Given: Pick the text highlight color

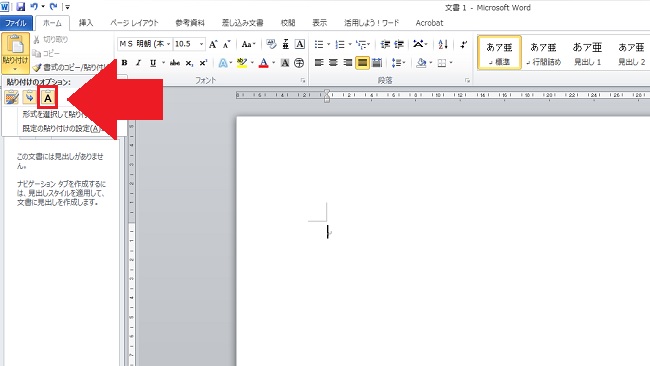Looking at the screenshot, I should click(x=242, y=63).
